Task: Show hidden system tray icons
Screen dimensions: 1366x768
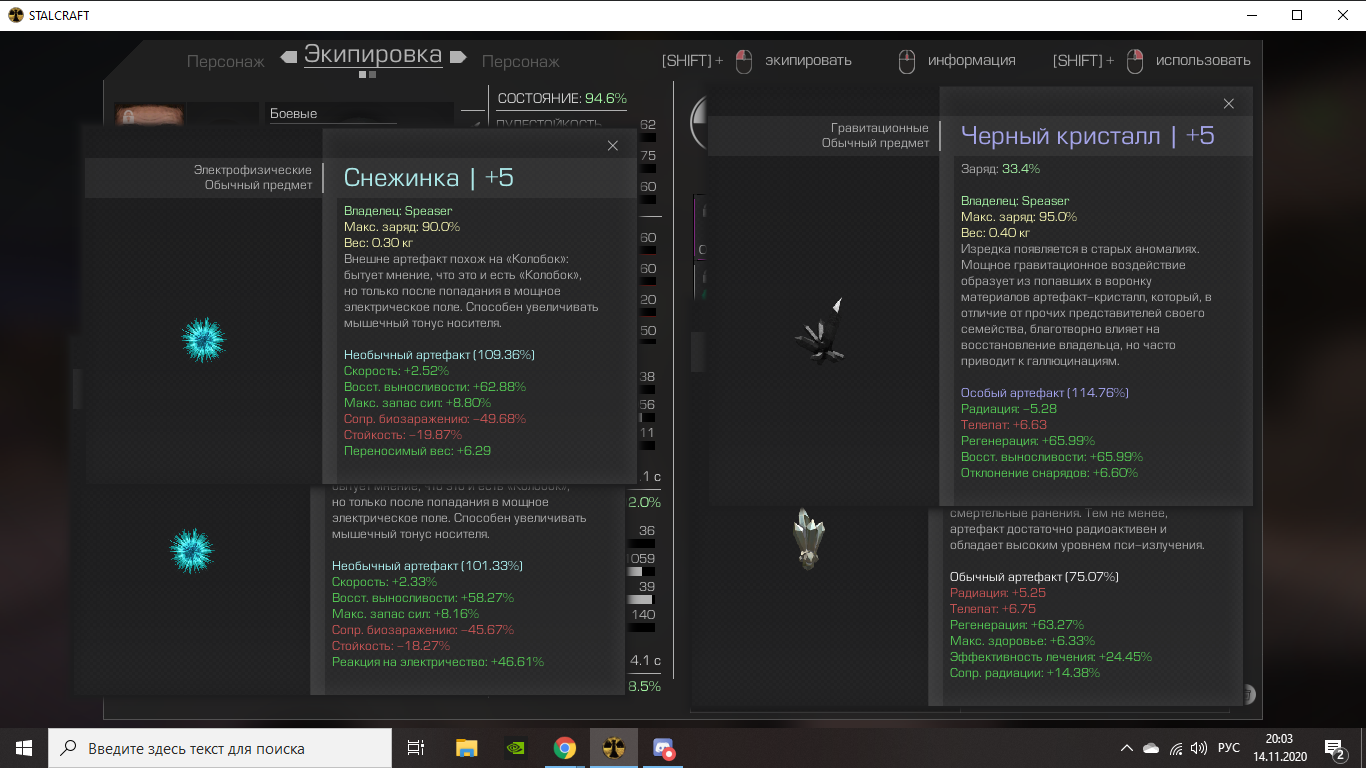Action: 1127,748
